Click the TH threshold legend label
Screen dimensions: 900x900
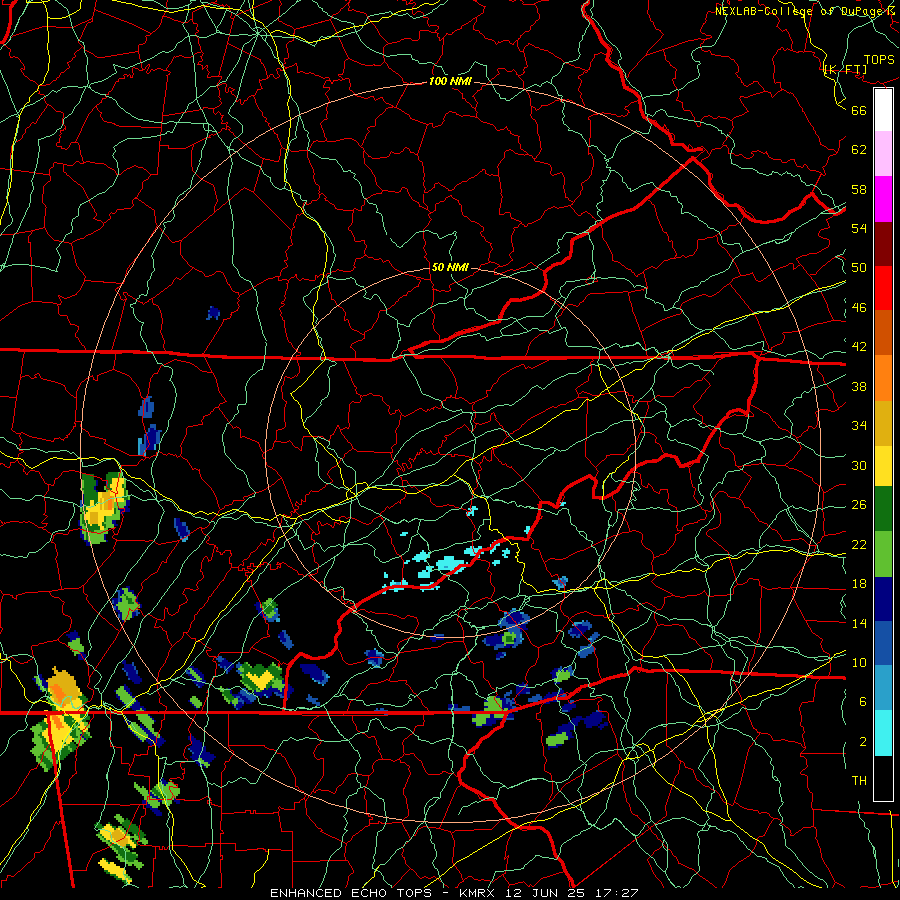pos(859,781)
